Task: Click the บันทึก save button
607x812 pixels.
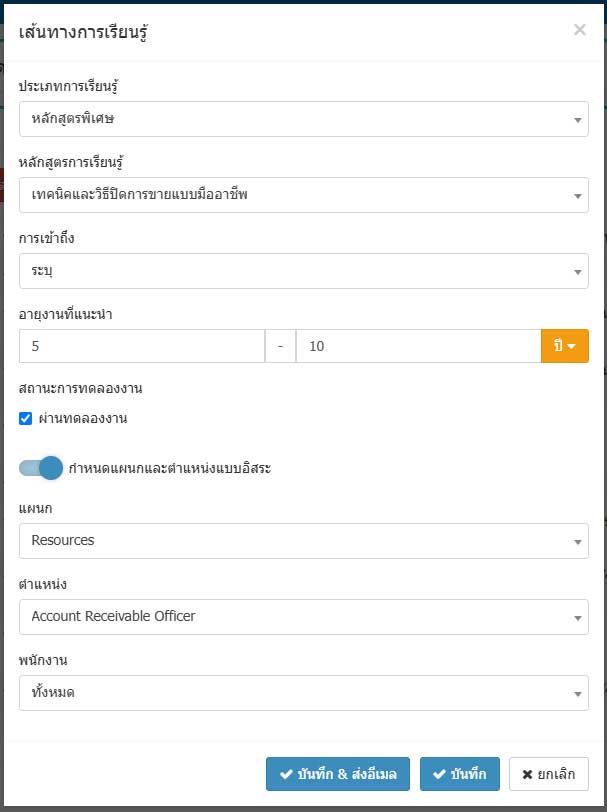Action: point(460,774)
